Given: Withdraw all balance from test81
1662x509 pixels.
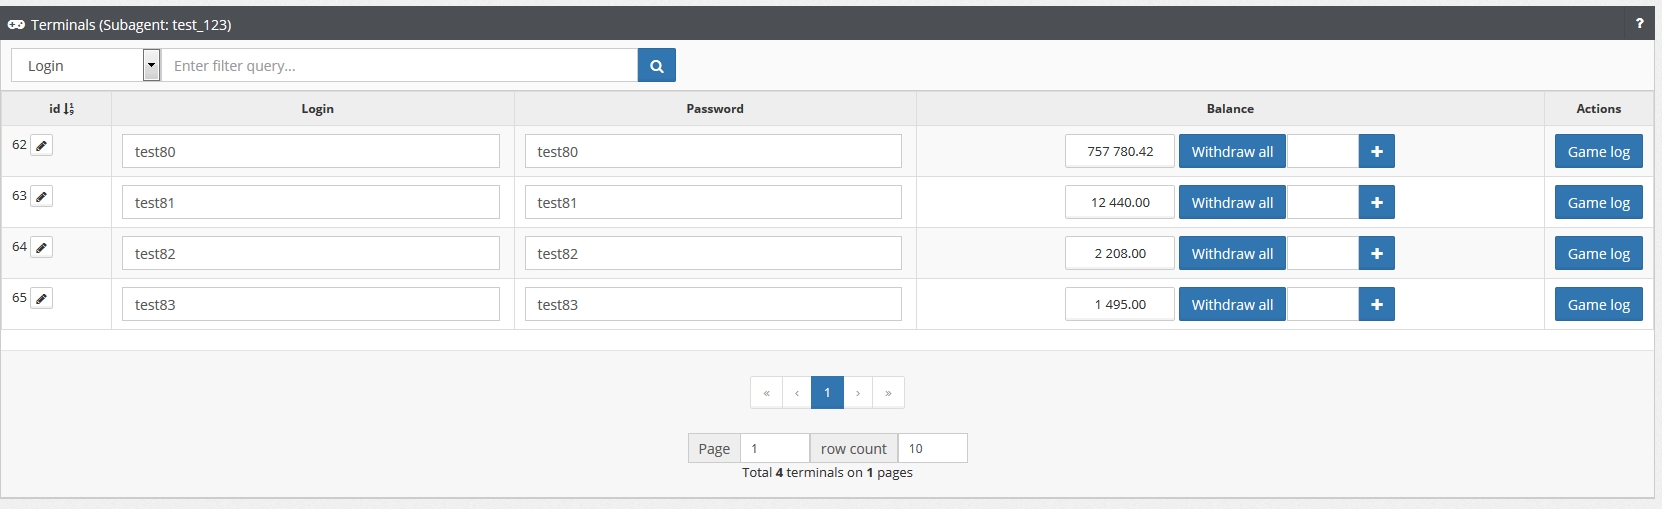Looking at the screenshot, I should pos(1232,203).
